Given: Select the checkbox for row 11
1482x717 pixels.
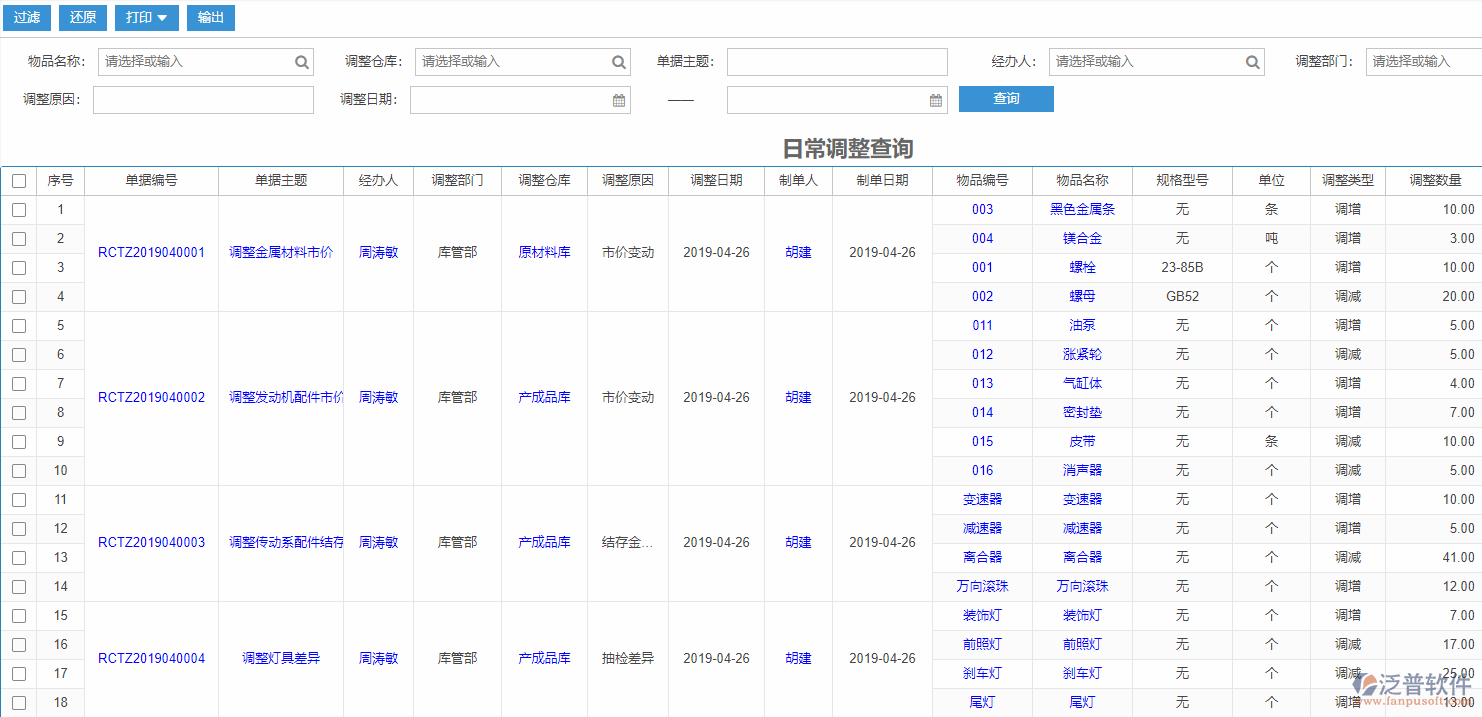Looking at the screenshot, I should pos(19,500).
